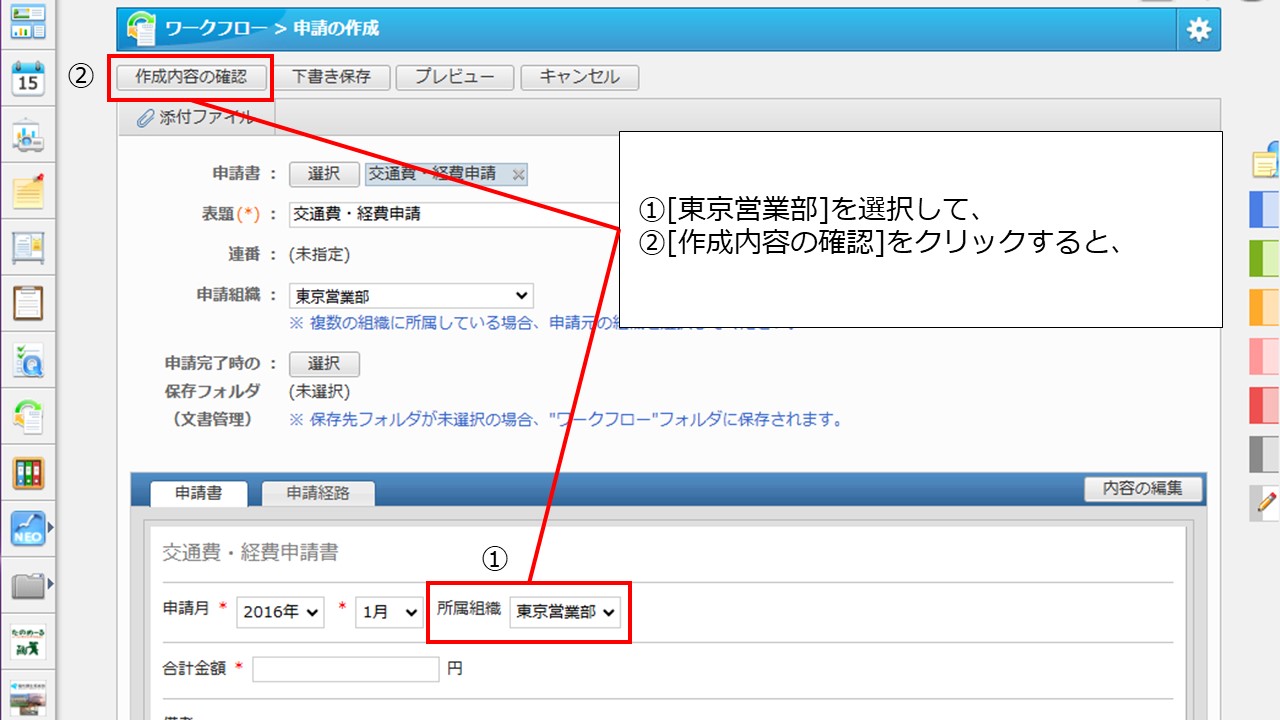Click the blue NEO chart sidebar icon
Screen dimensions: 1280x720
(28, 527)
